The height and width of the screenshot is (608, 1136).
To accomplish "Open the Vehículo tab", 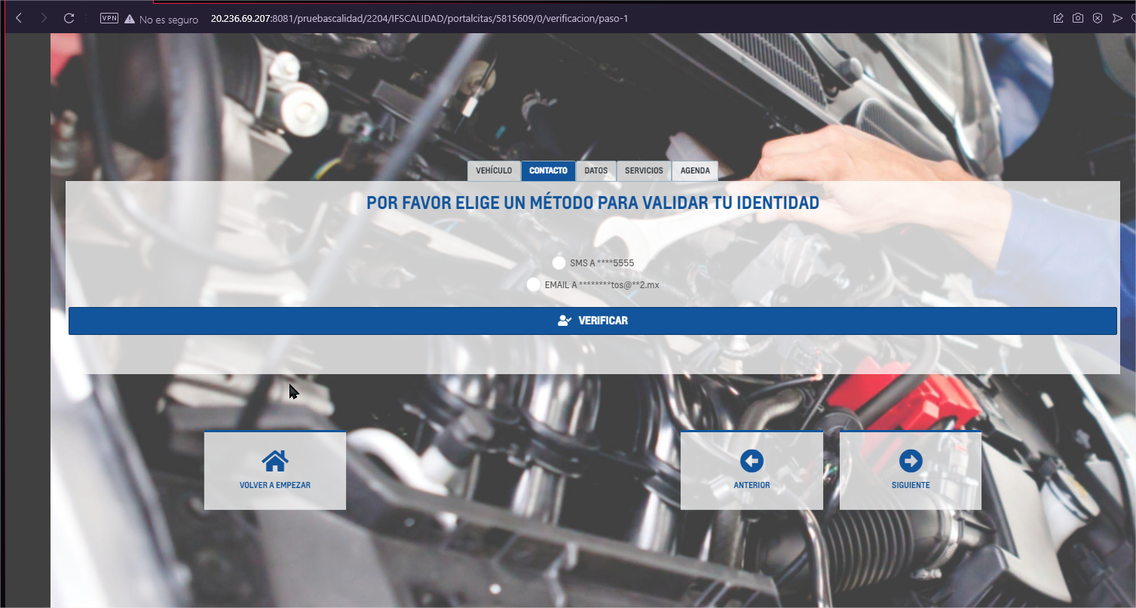I will pyautogui.click(x=494, y=170).
